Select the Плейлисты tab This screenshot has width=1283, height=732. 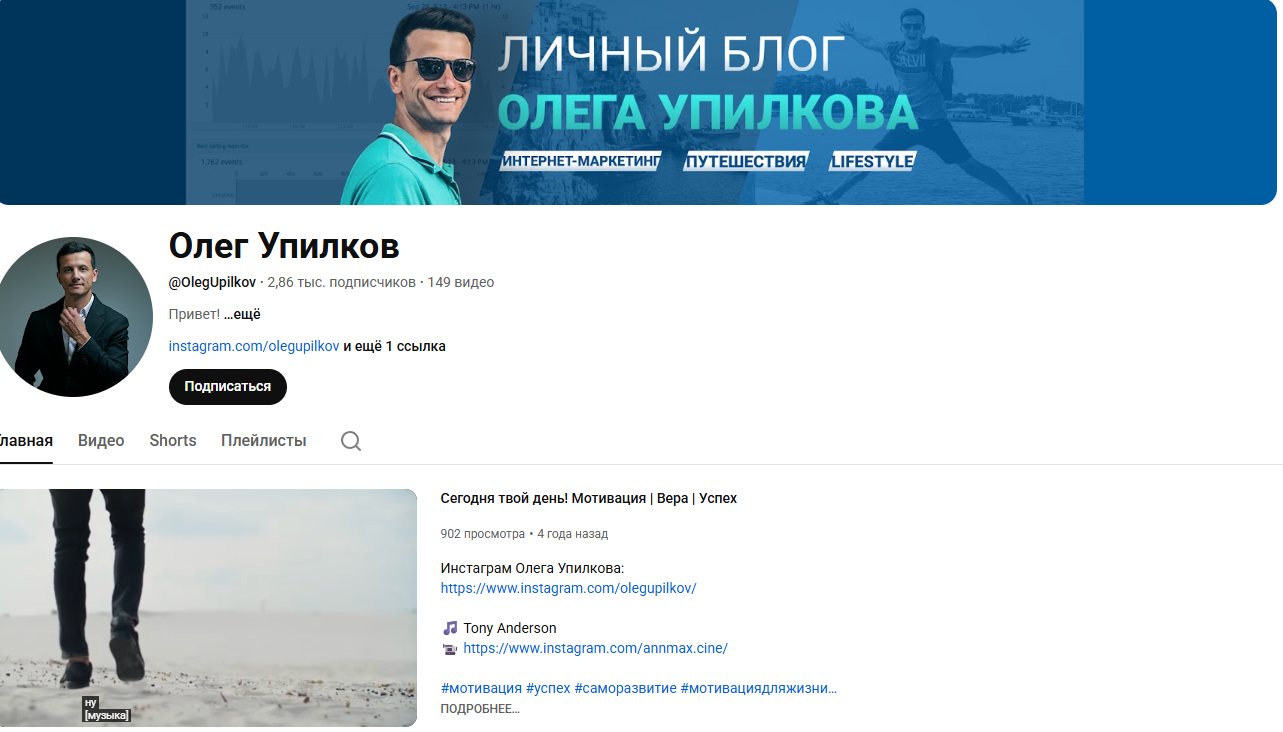[264, 441]
